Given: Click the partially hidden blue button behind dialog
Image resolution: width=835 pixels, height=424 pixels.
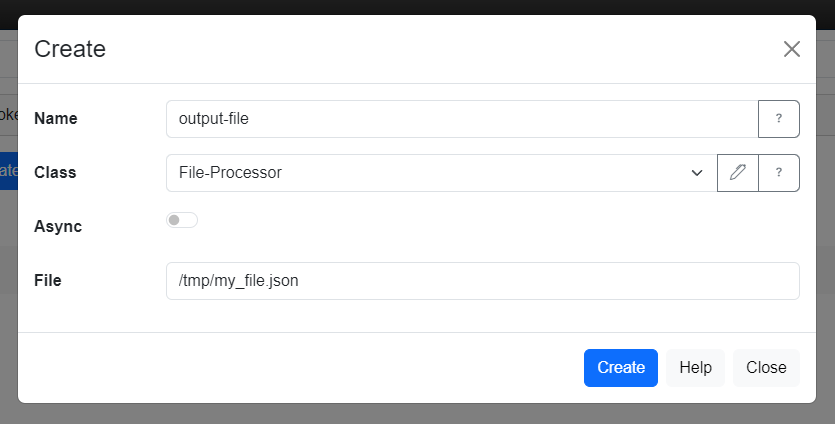Looking at the screenshot, I should click(x=8, y=170).
